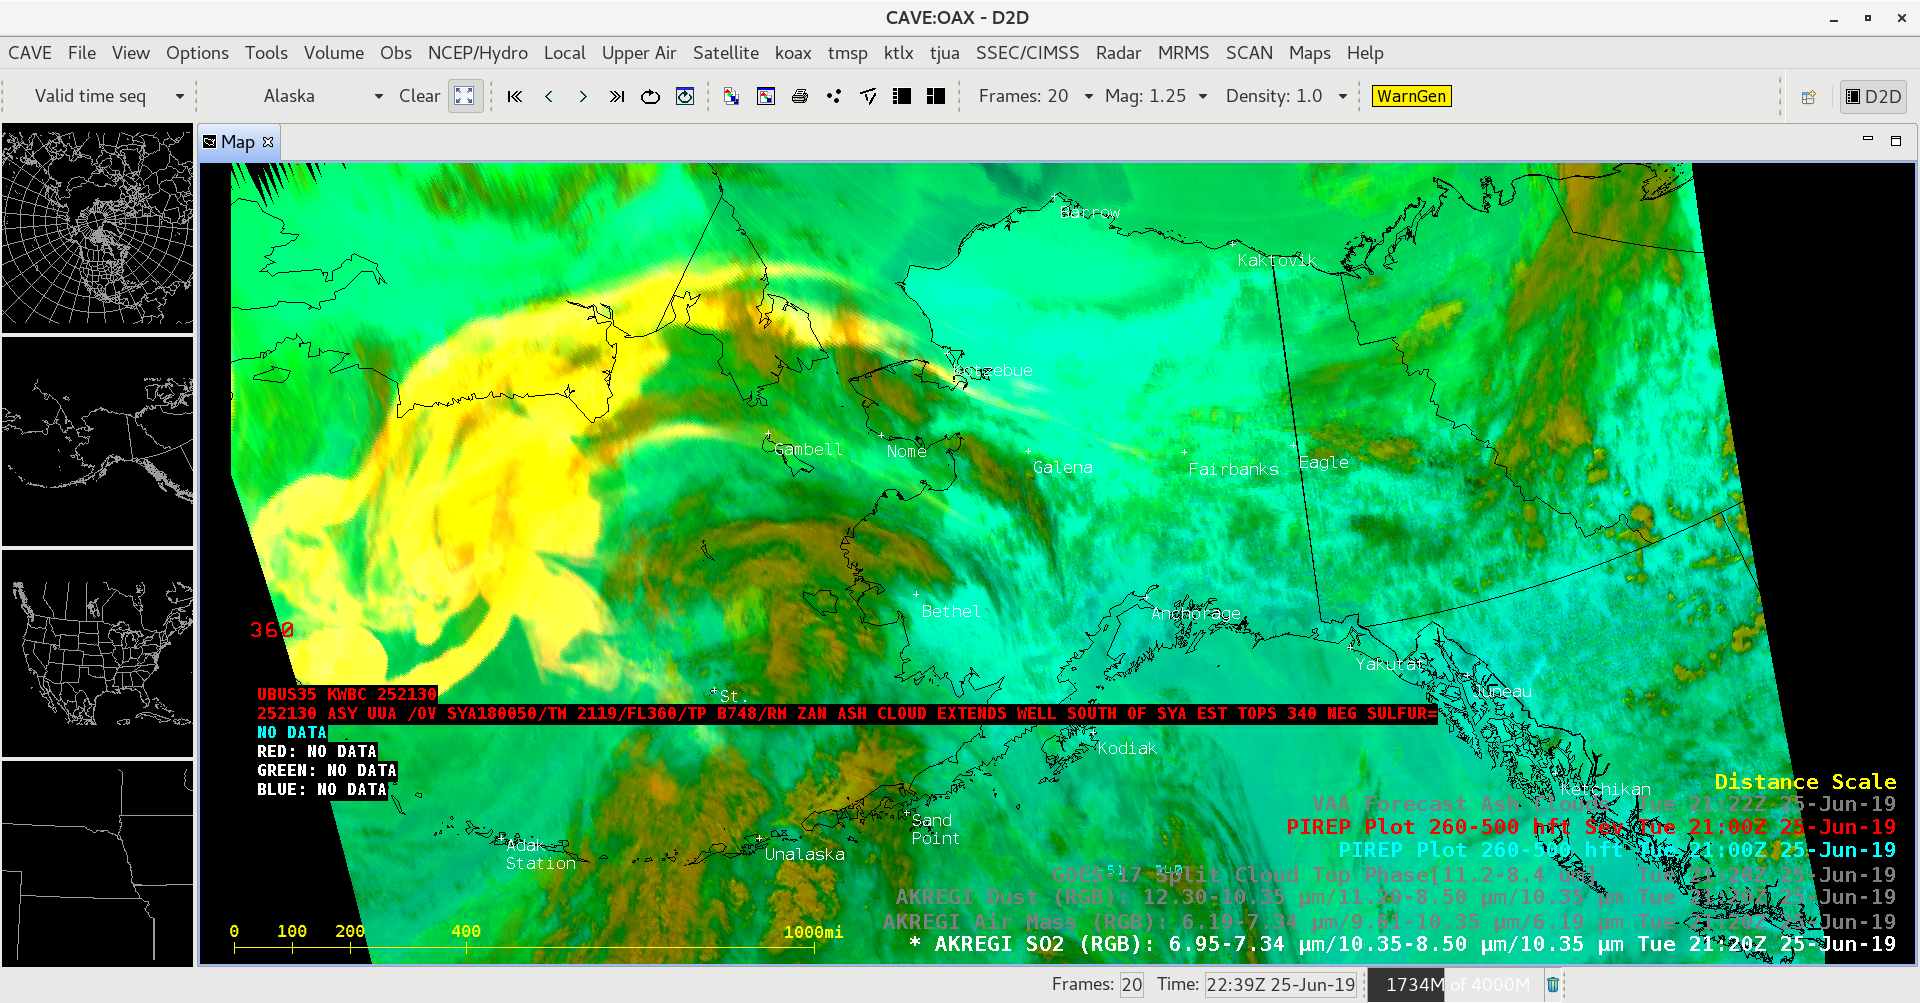Screen dimensions: 1920x1003
Task: Click the open perspective icon
Action: coord(1809,97)
